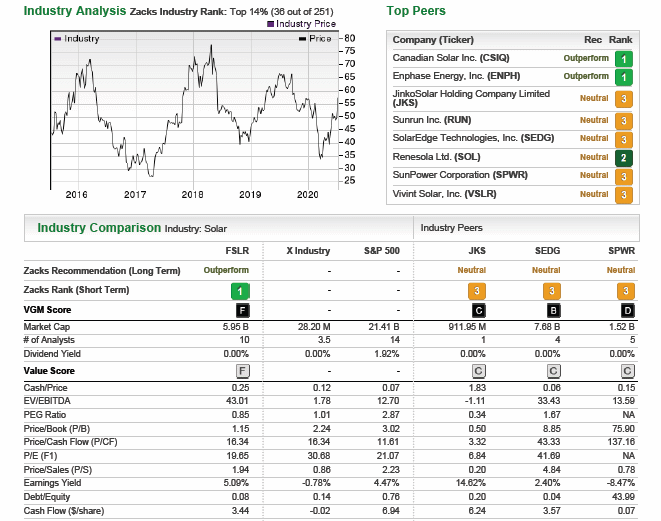Click FSLR Value Score F badge

pyautogui.click(x=242, y=371)
